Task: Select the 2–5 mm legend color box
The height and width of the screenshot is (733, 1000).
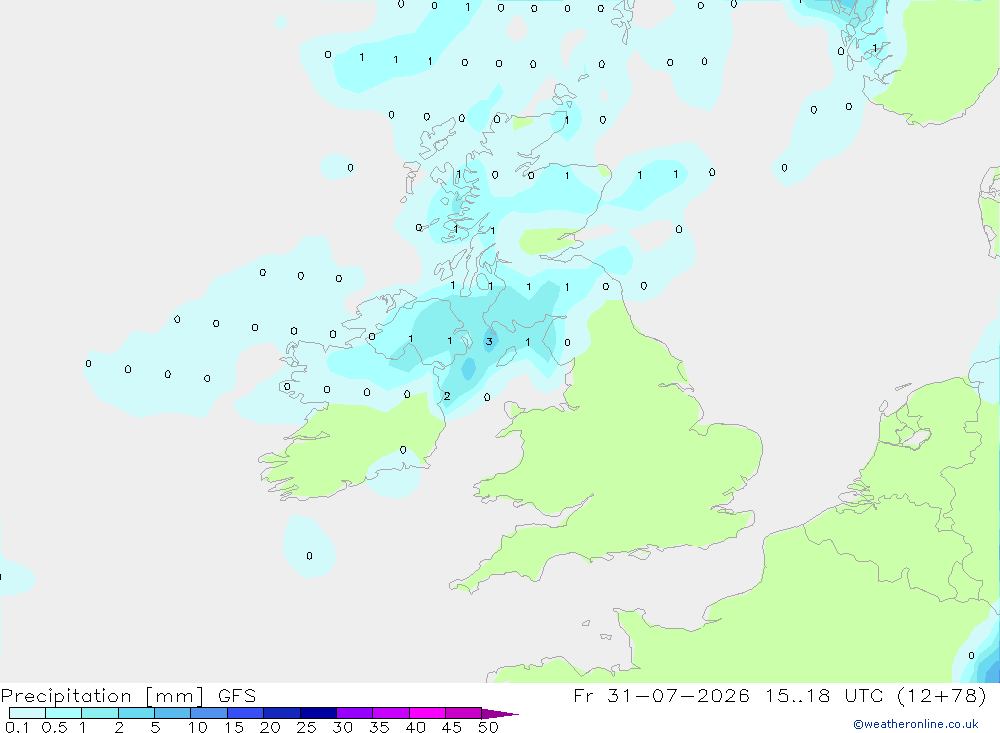Action: pyautogui.click(x=136, y=713)
